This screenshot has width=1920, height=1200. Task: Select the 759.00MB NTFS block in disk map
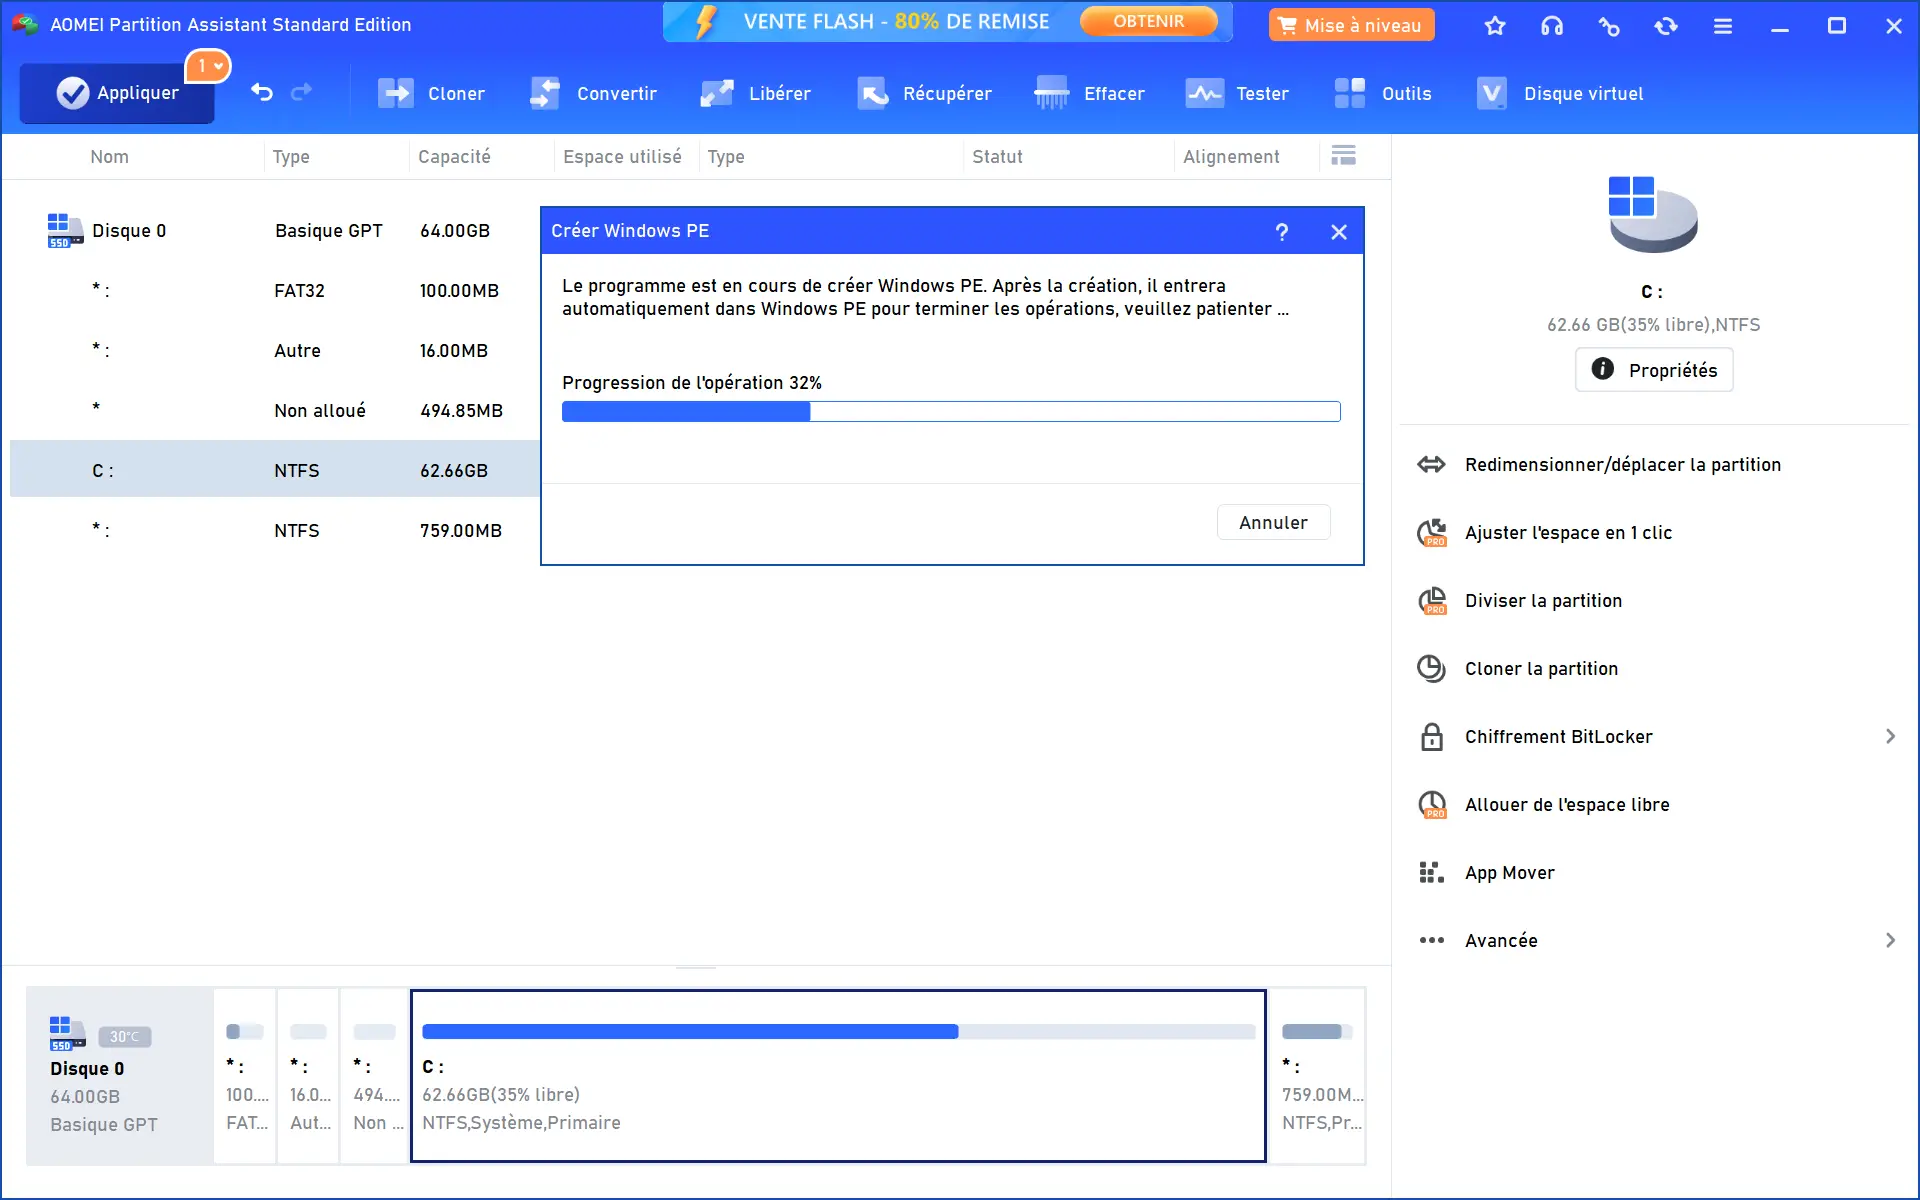click(1319, 1076)
